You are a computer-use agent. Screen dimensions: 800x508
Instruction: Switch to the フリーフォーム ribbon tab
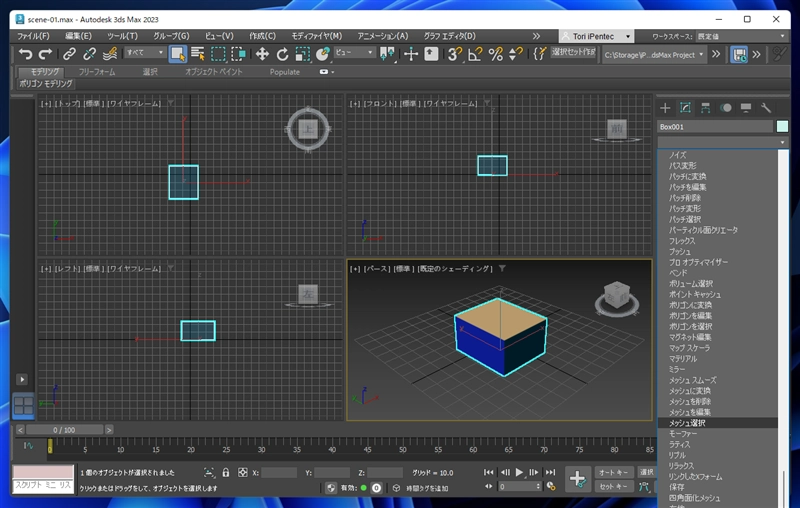(x=96, y=72)
